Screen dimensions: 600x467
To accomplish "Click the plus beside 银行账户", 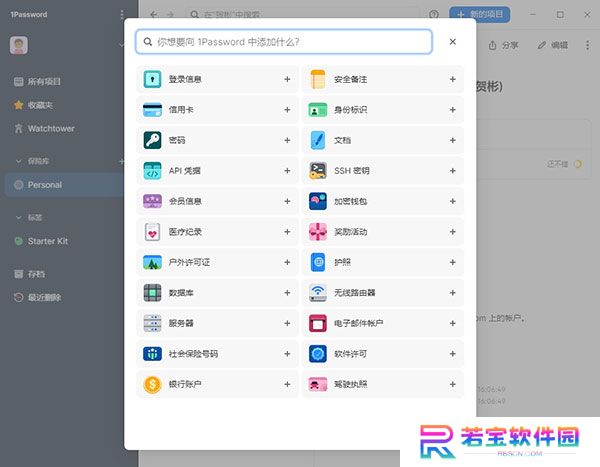I will [287, 384].
